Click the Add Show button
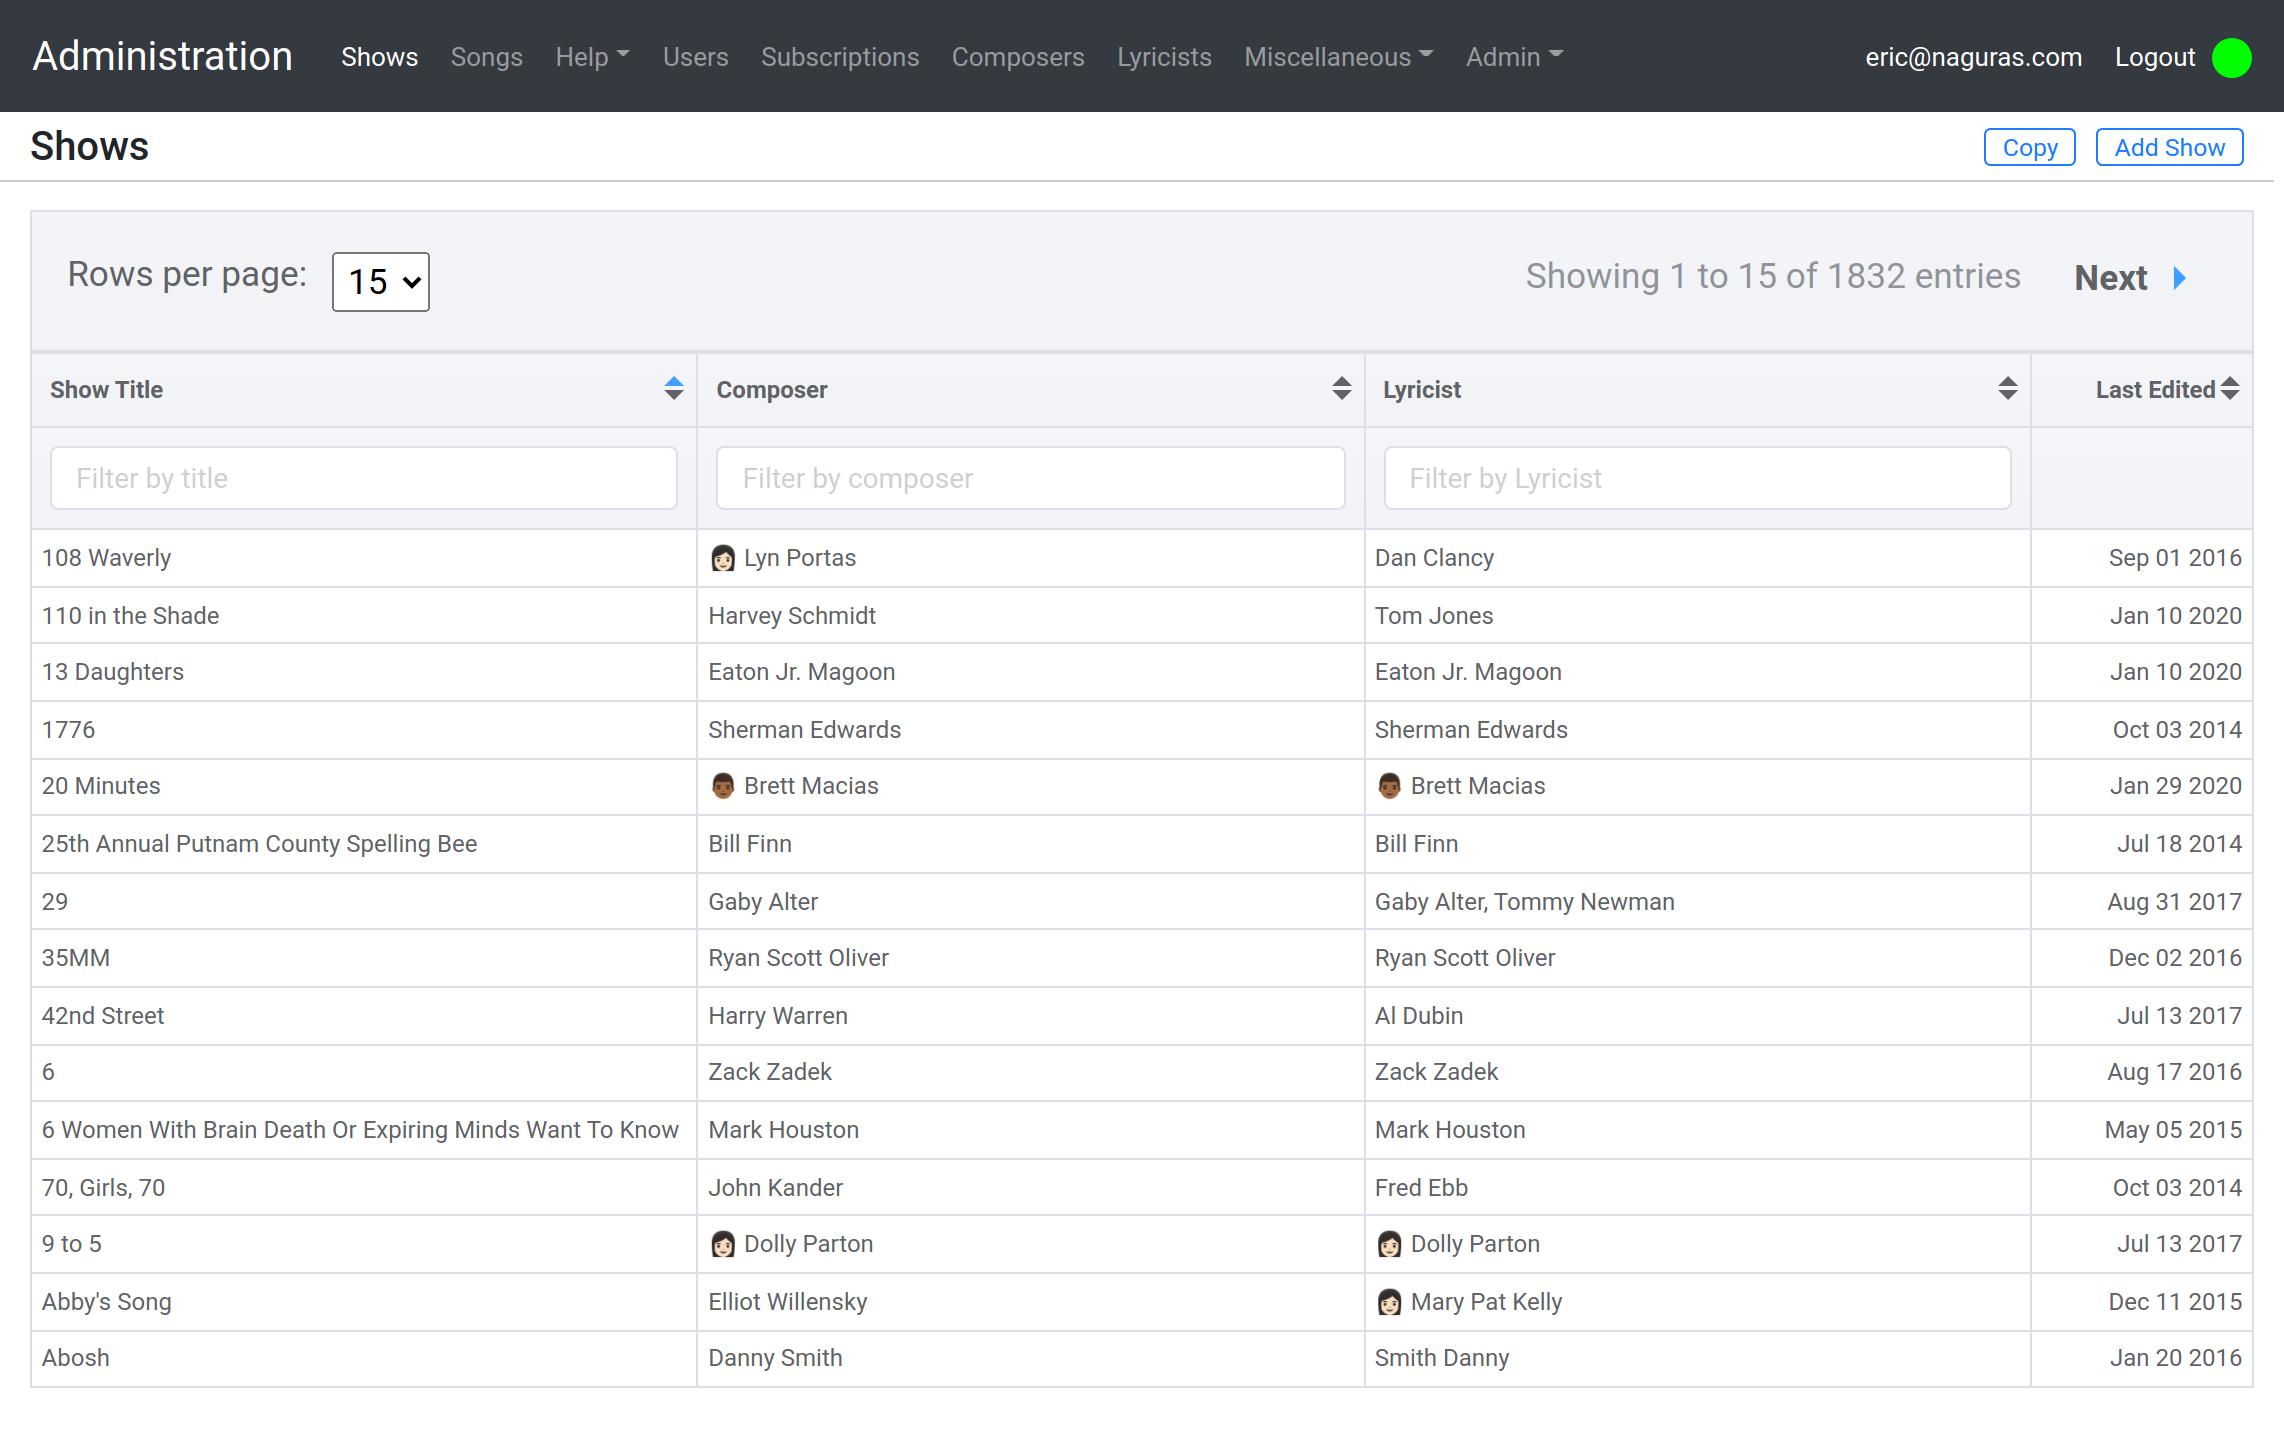This screenshot has width=2284, height=1456. (x=2168, y=147)
